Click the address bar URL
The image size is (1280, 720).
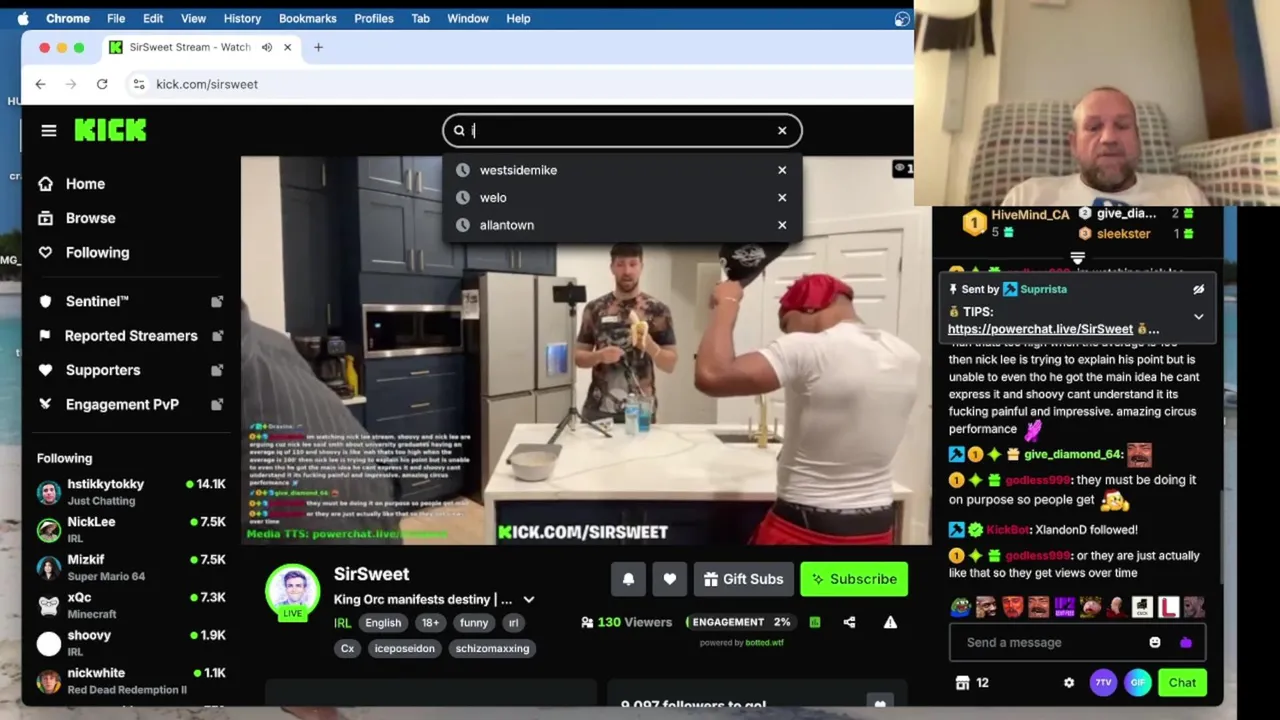(207, 84)
